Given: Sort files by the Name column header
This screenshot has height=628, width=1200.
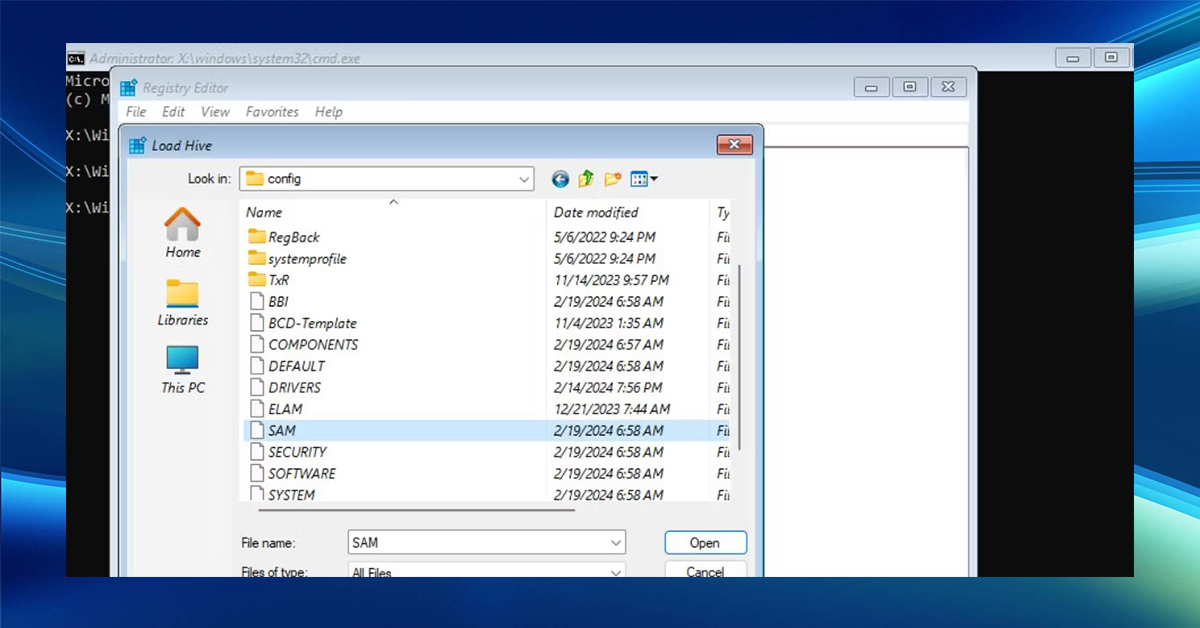Looking at the screenshot, I should pos(264,212).
